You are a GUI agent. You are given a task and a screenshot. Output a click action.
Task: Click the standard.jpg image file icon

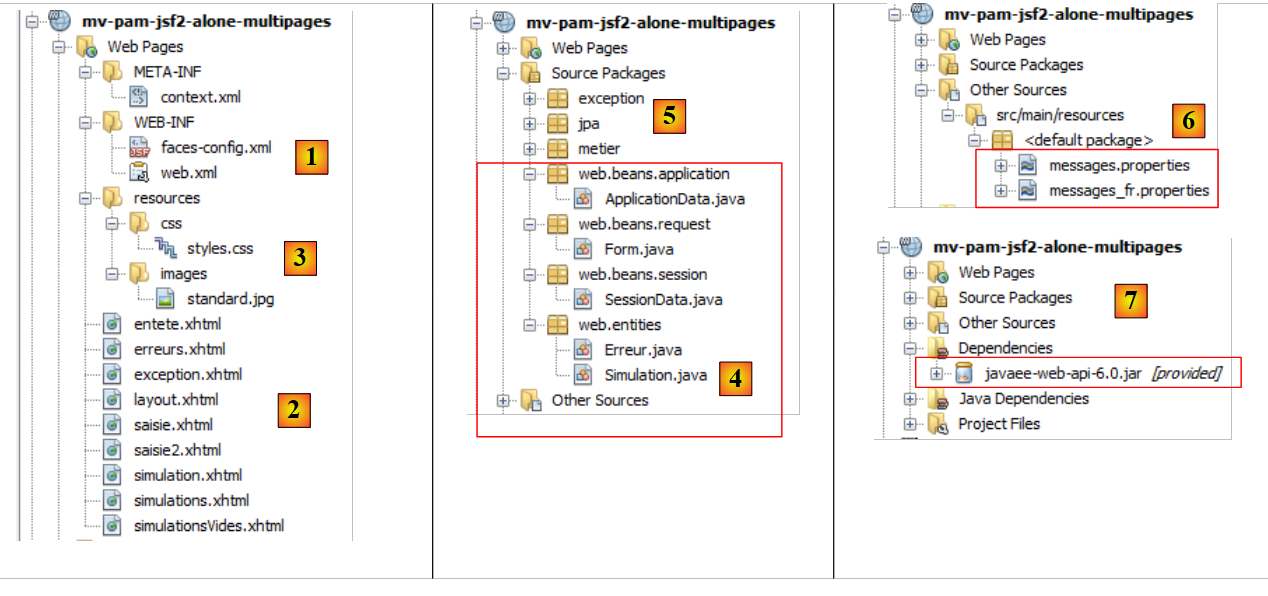[x=165, y=299]
